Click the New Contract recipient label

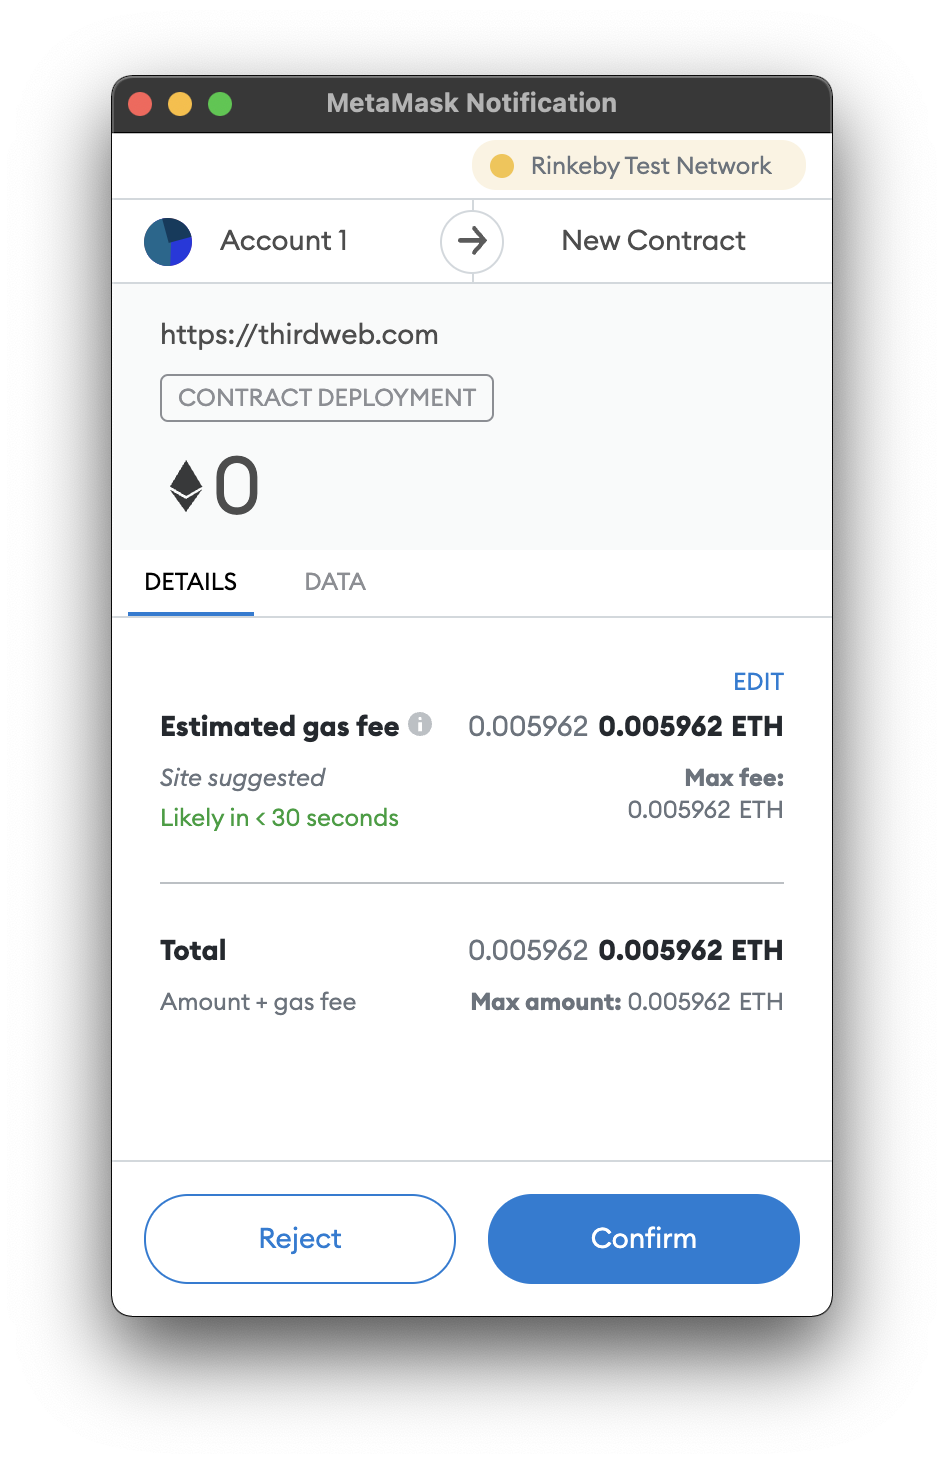click(x=654, y=241)
